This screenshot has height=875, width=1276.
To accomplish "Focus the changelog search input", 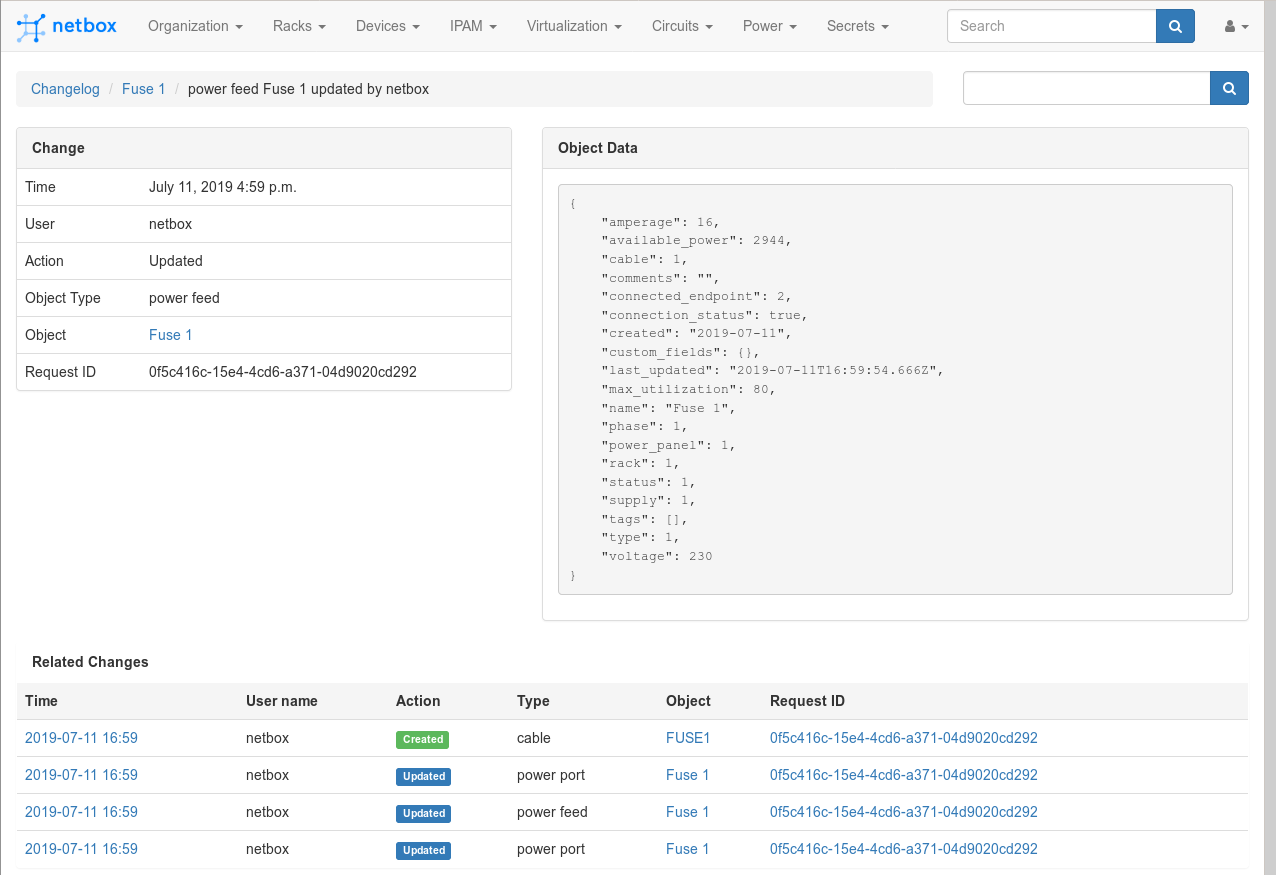I will (1087, 88).
